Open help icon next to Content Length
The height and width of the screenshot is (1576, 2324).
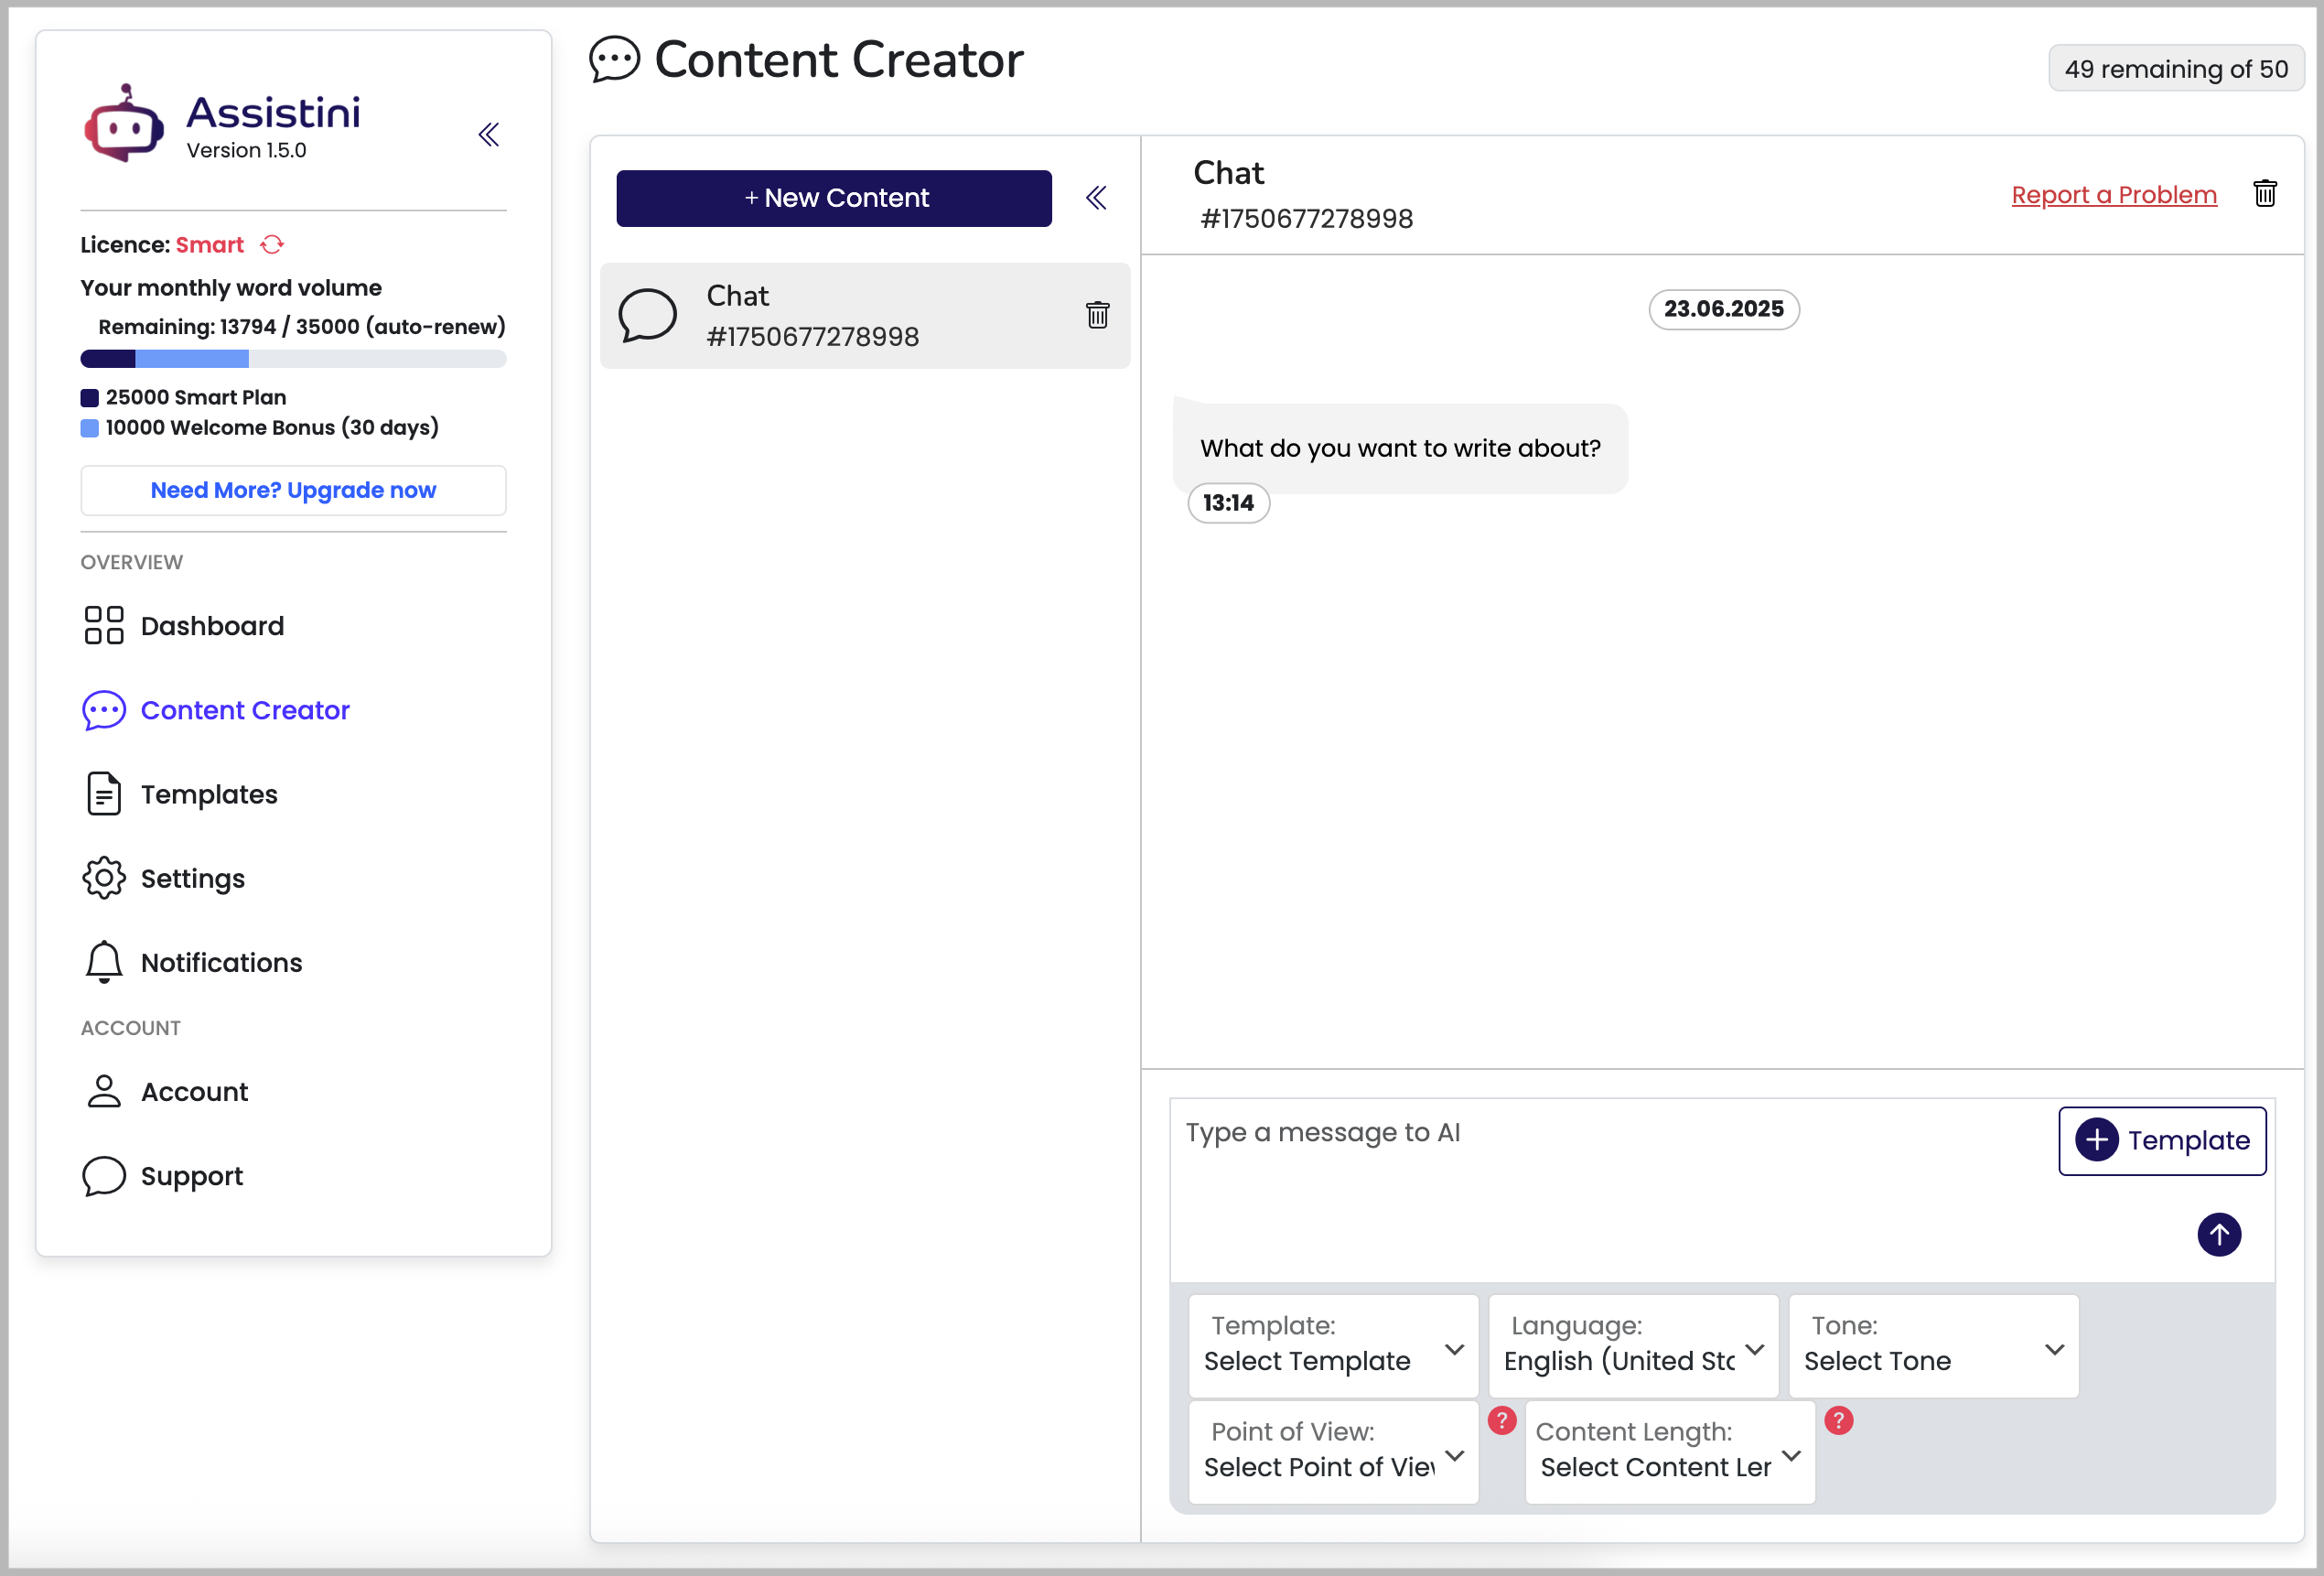[x=1838, y=1420]
